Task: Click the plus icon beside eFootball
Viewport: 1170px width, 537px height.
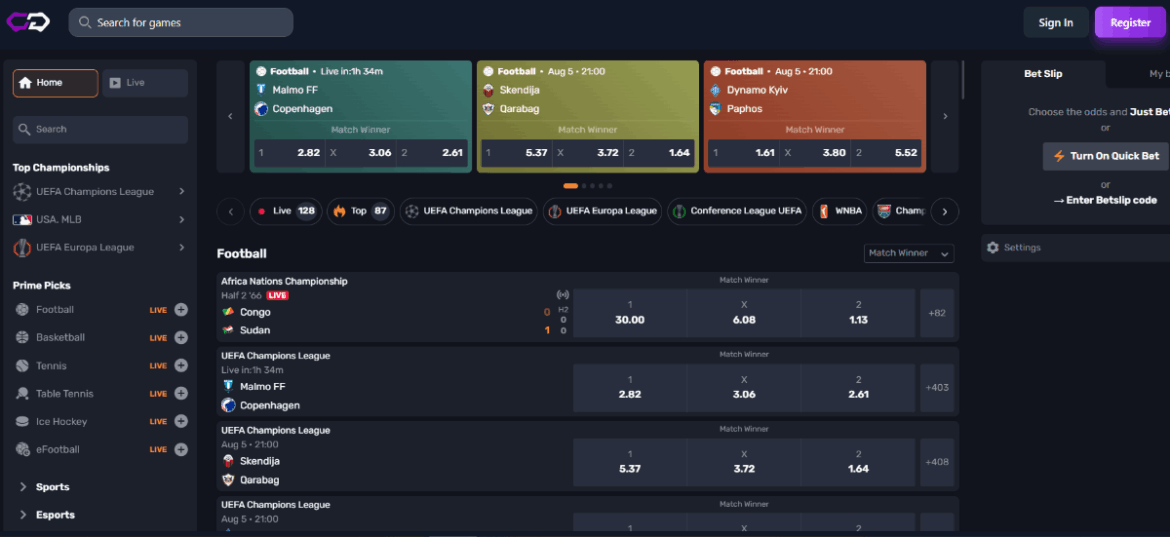Action: pos(181,449)
